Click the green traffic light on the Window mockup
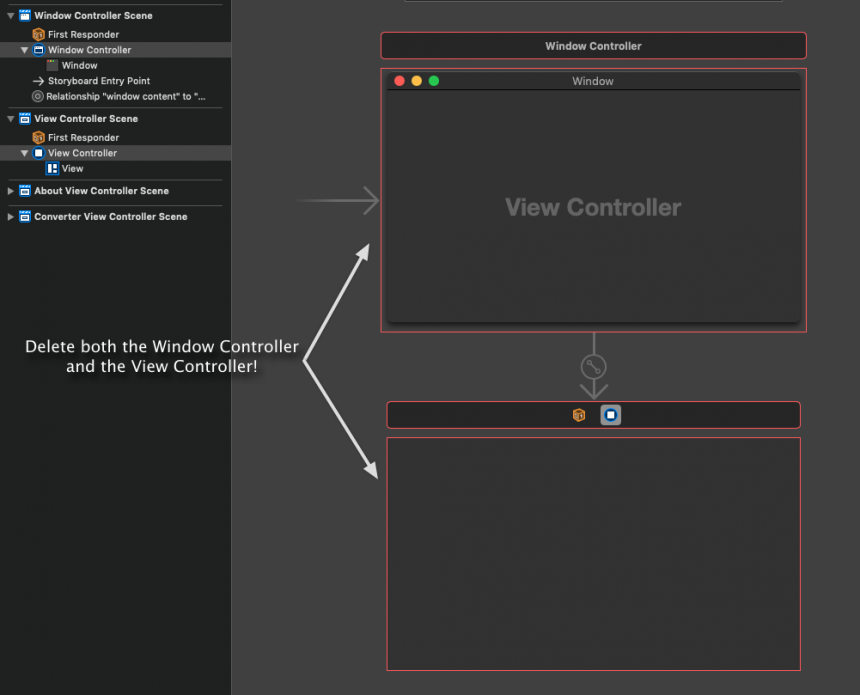This screenshot has width=860, height=695. (x=431, y=80)
